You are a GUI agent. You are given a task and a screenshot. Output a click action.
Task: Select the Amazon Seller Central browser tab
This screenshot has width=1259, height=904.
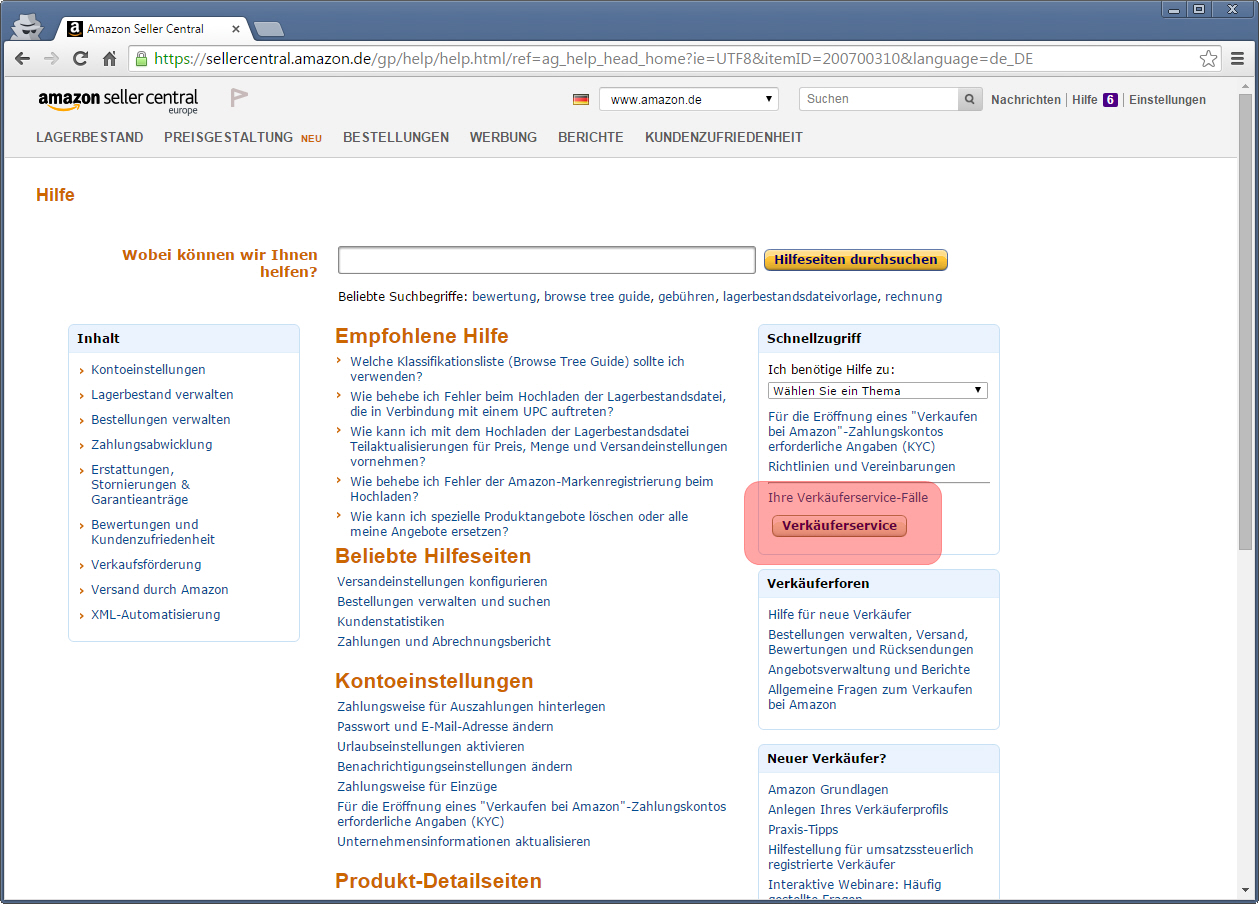[150, 28]
